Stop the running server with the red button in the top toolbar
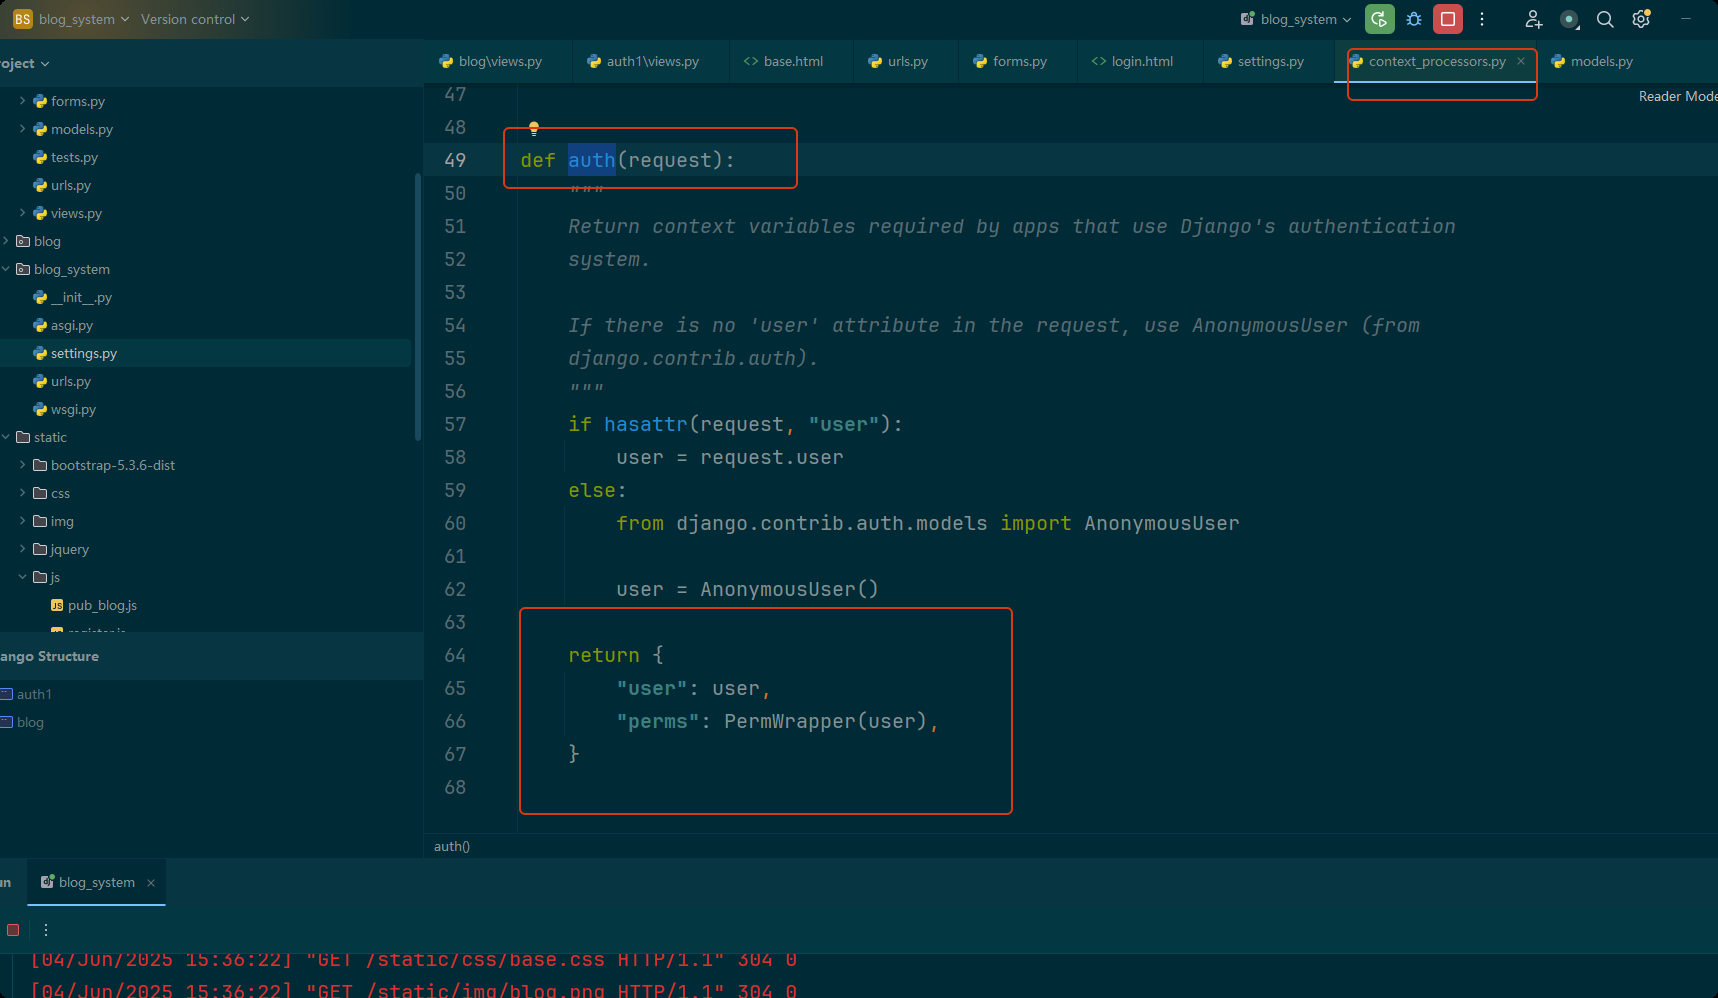 click(x=1448, y=19)
